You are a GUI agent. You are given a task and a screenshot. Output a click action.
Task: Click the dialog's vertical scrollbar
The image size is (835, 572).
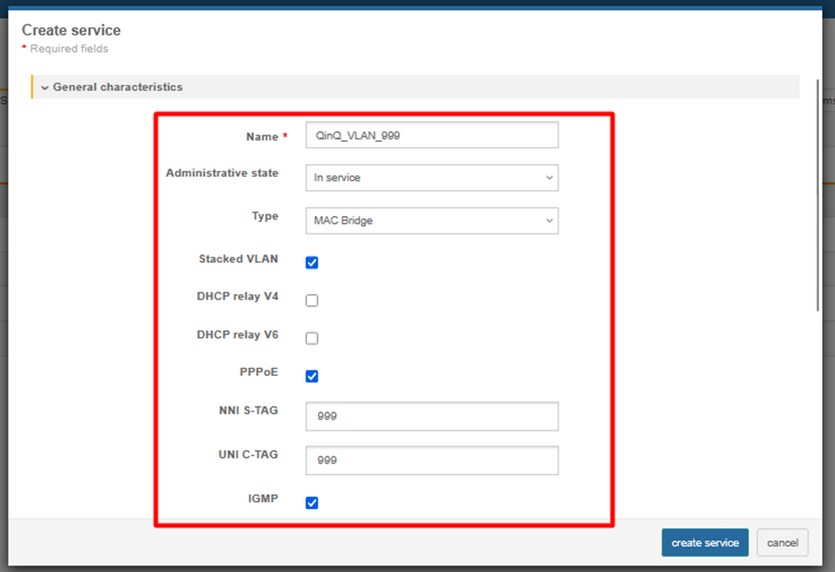coord(820,200)
